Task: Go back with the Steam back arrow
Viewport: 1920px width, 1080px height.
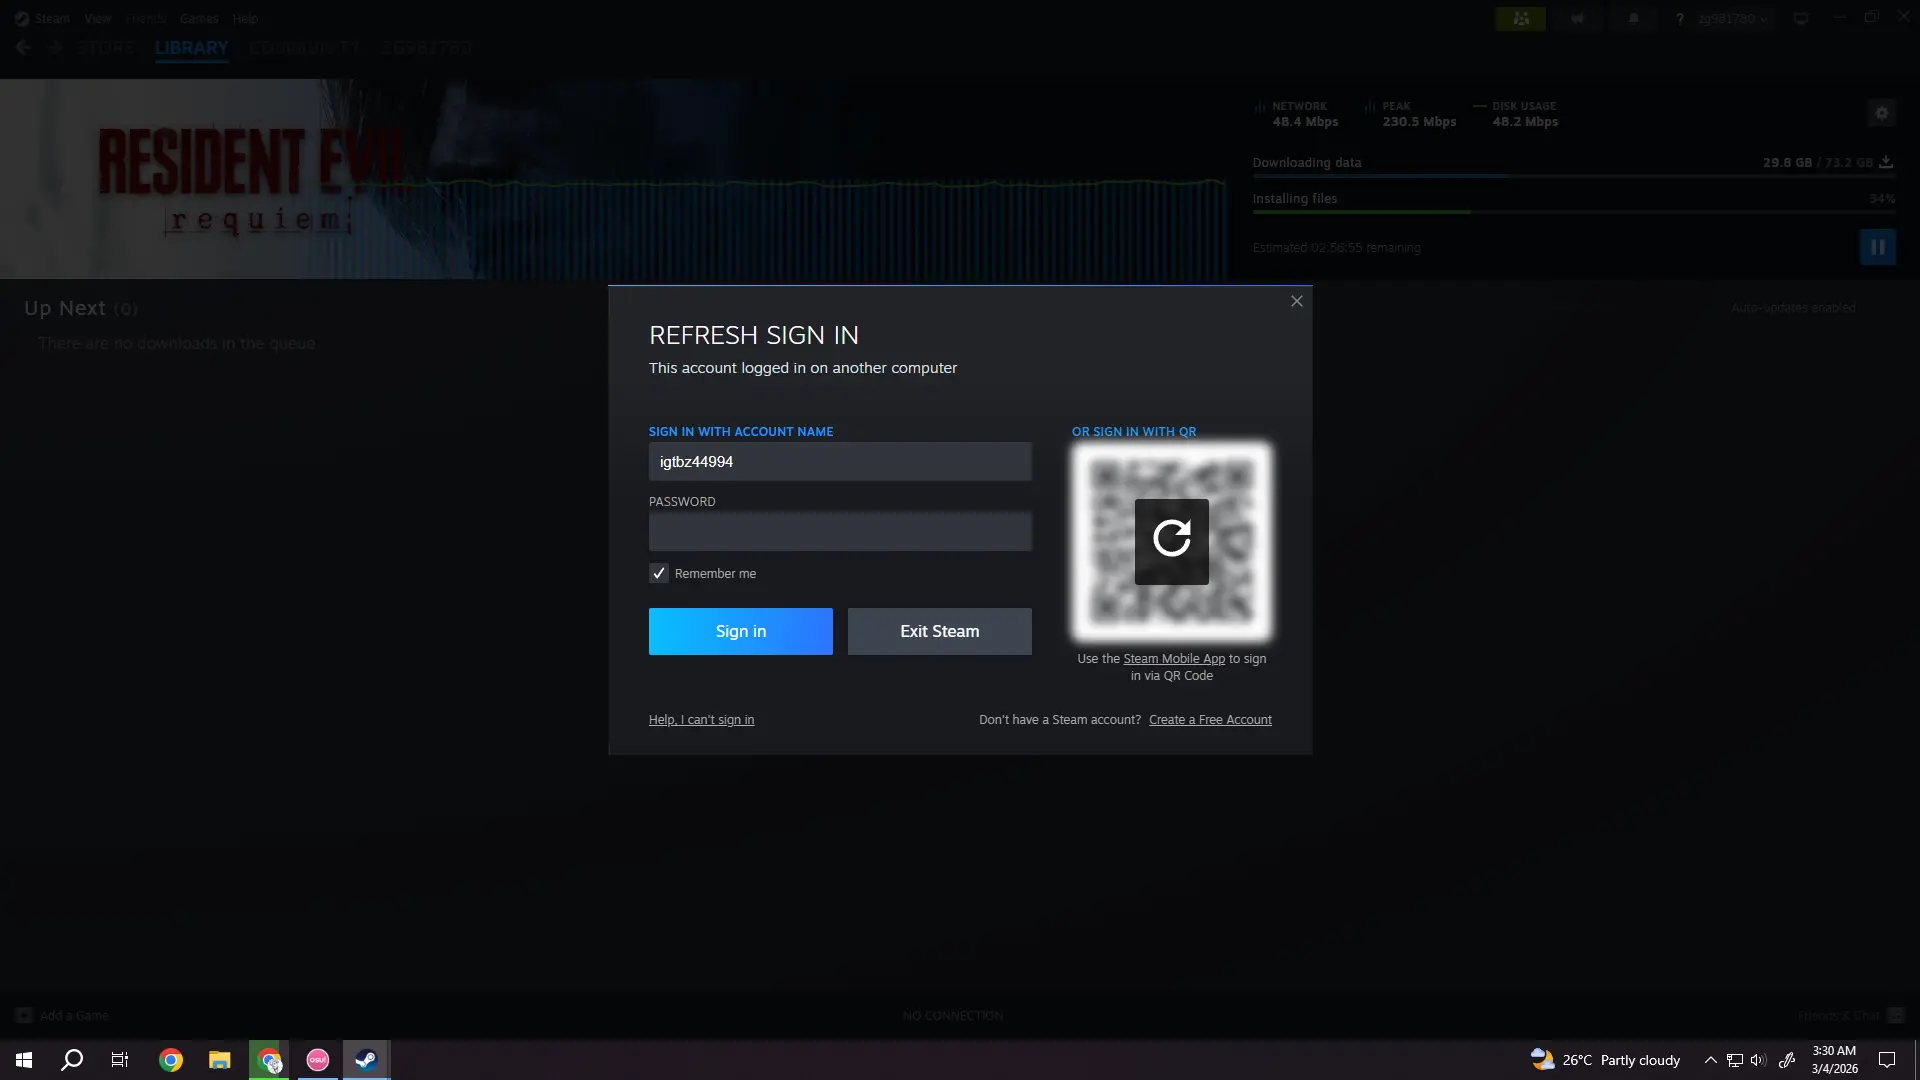Action: [x=23, y=48]
